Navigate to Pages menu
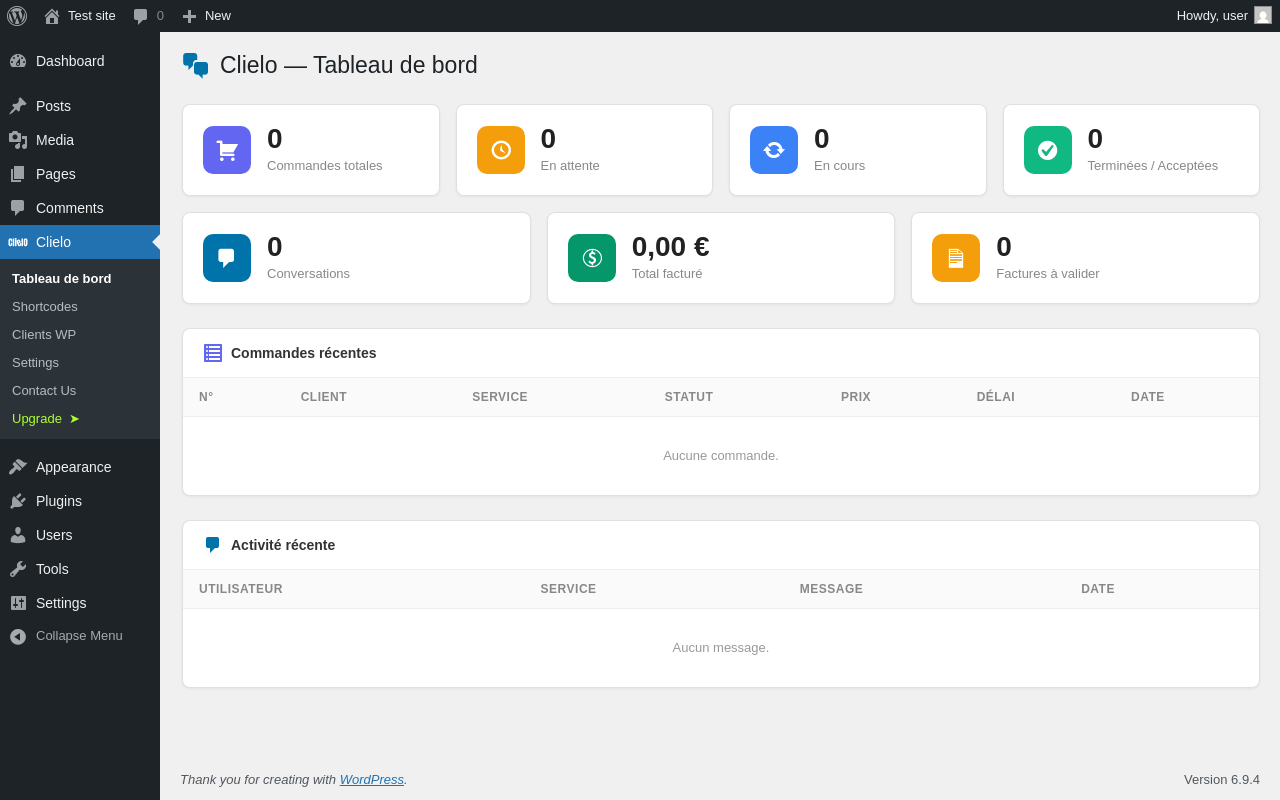 point(80,174)
